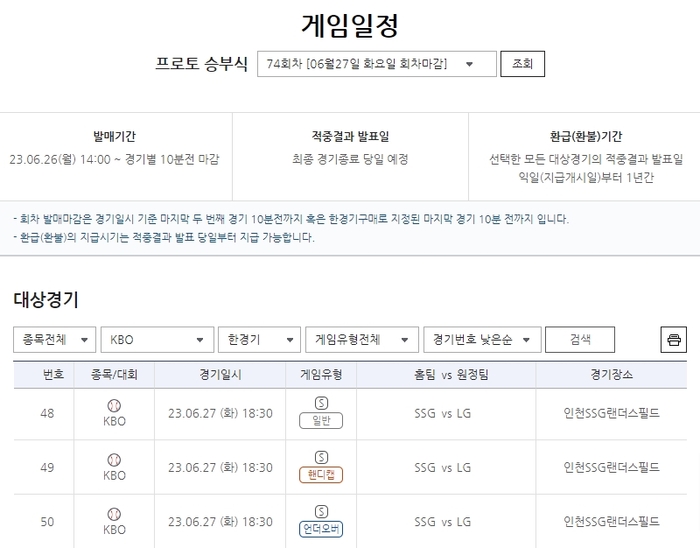Image resolution: width=700 pixels, height=548 pixels.
Task: Open the 74회차 round selection dropdown
Action: coord(376,64)
